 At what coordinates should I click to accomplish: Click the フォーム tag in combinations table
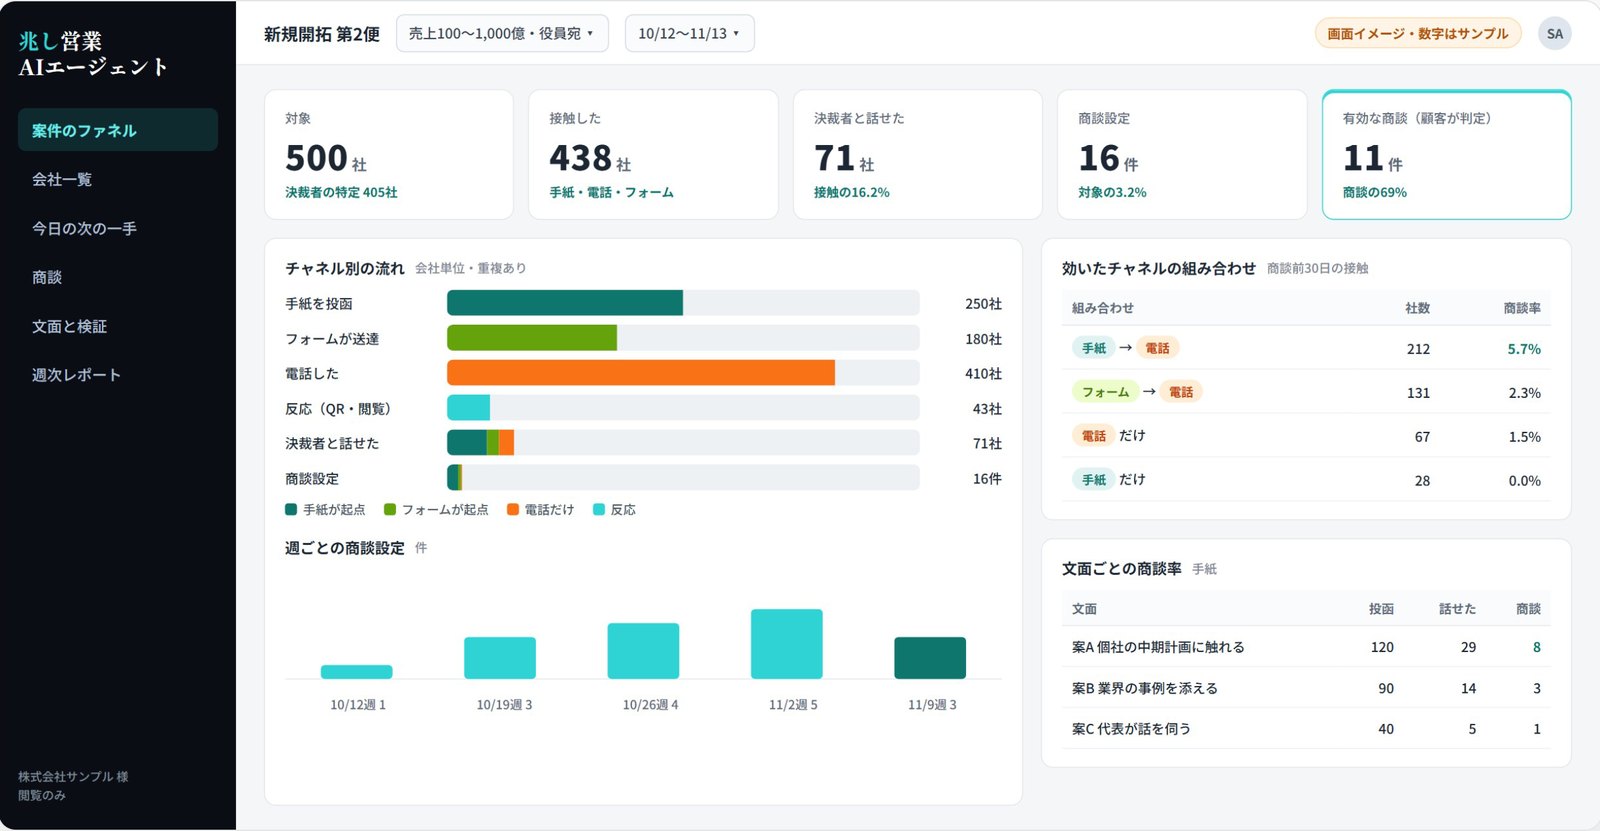coord(1105,392)
